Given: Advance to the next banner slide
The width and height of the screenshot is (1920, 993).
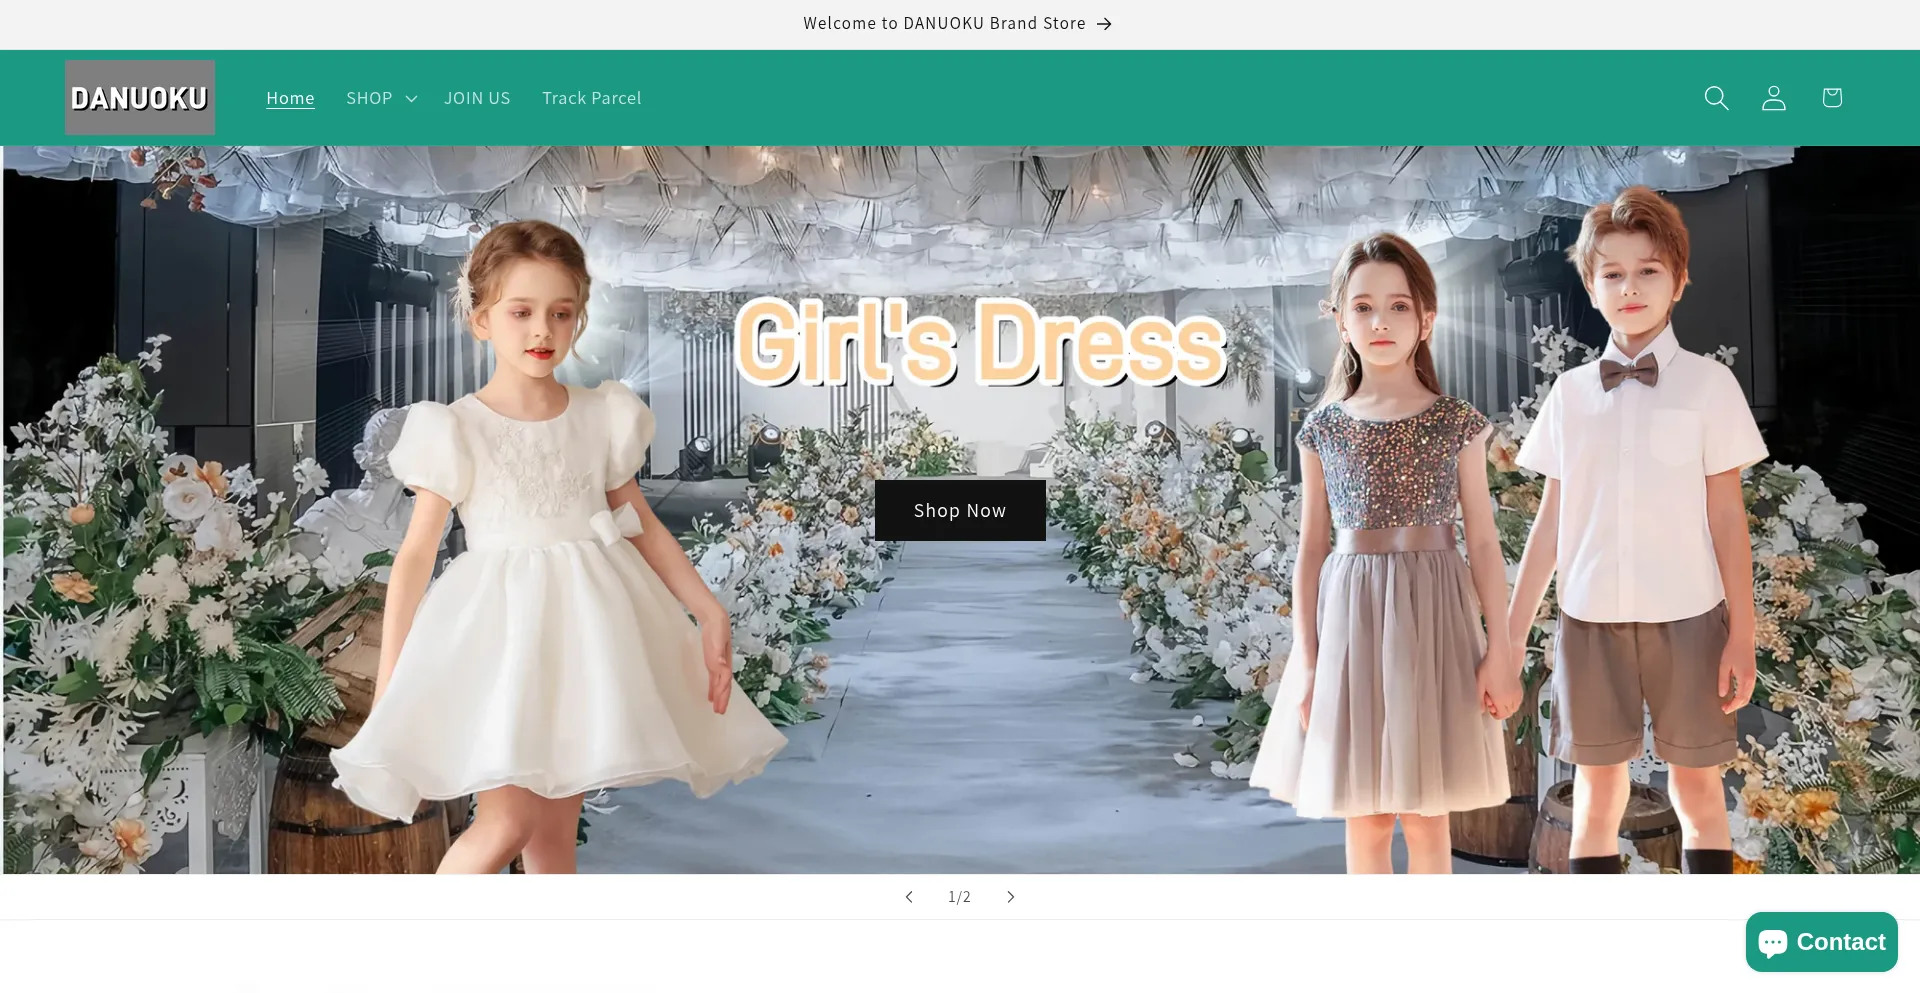Looking at the screenshot, I should pos(1011,897).
